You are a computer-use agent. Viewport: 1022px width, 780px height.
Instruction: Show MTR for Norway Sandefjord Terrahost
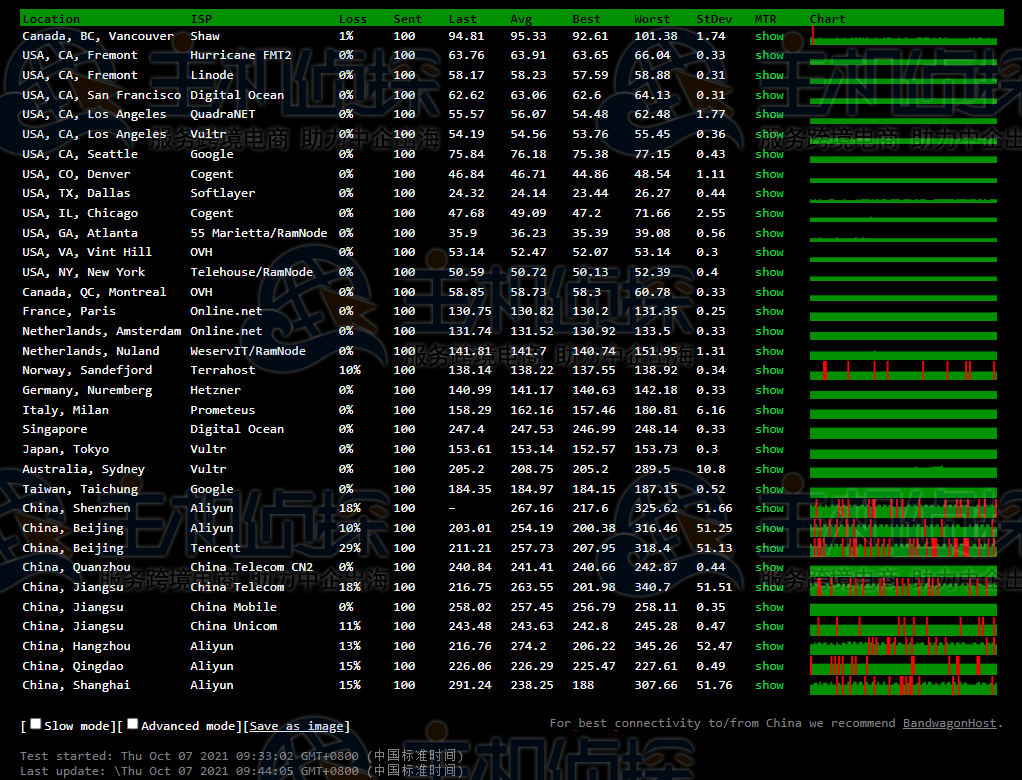[x=769, y=370]
